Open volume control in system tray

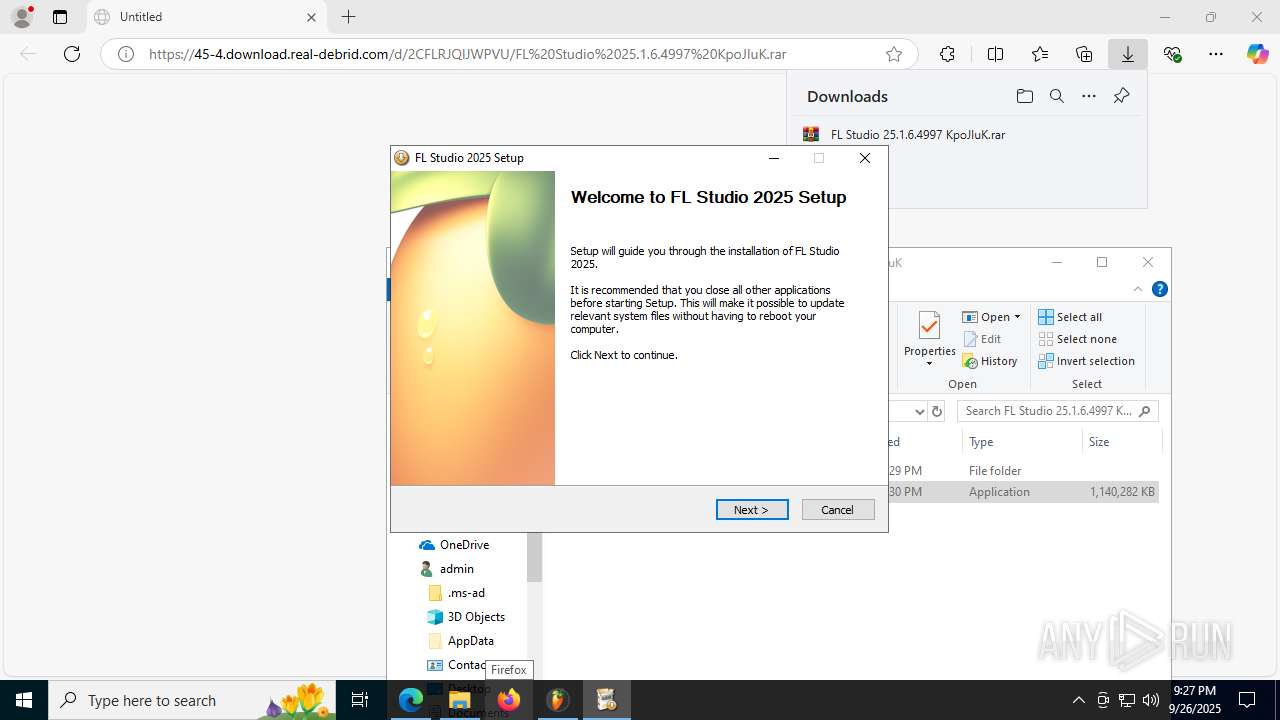1151,700
